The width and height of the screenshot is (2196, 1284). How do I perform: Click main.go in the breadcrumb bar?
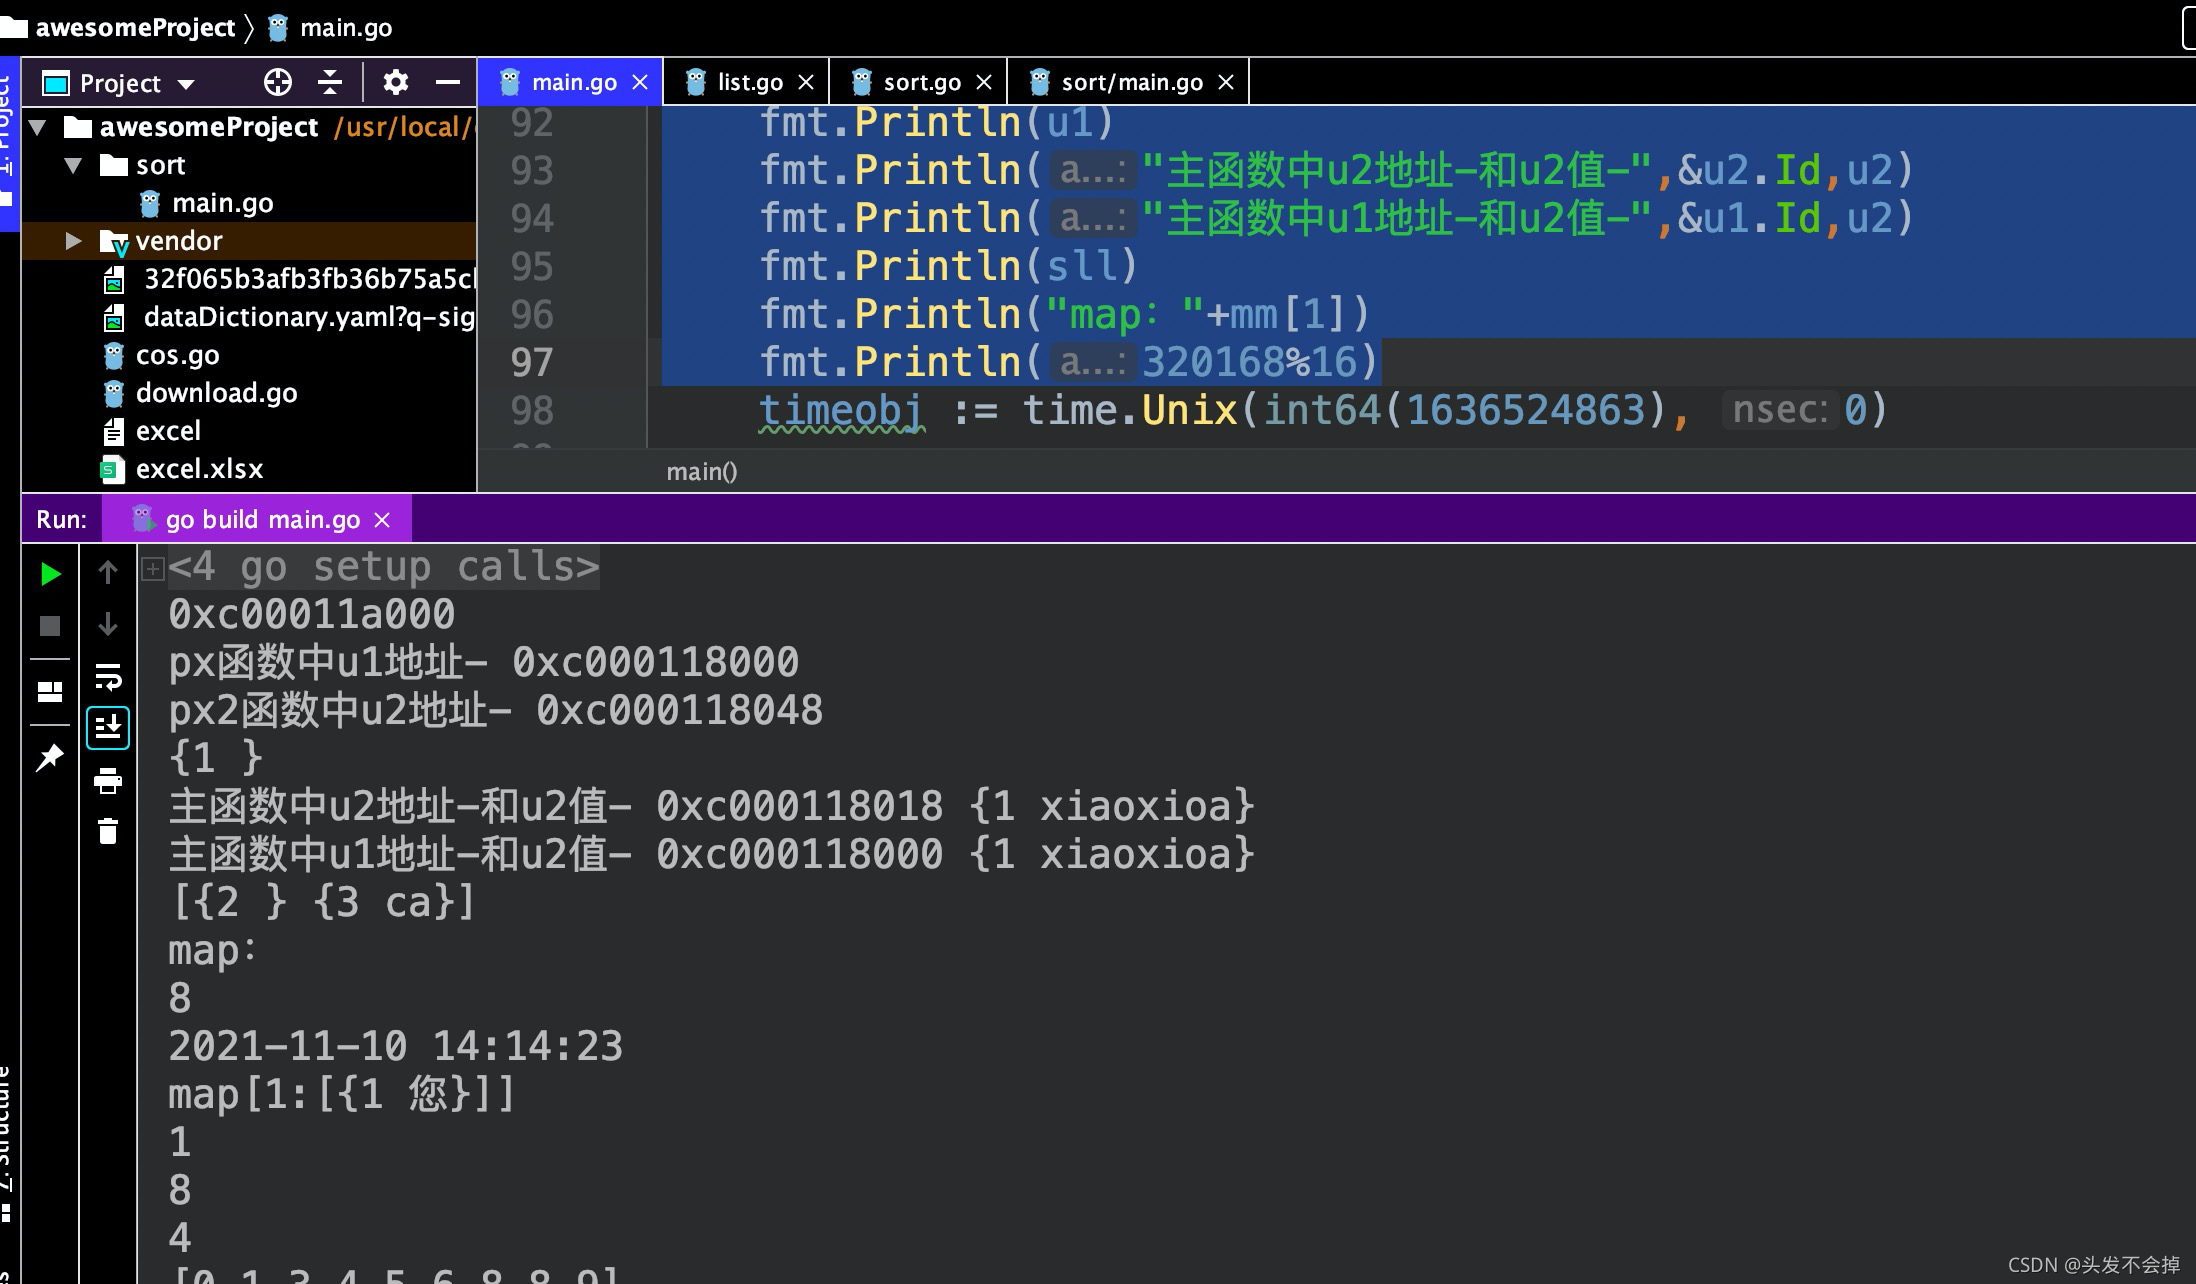(x=346, y=27)
